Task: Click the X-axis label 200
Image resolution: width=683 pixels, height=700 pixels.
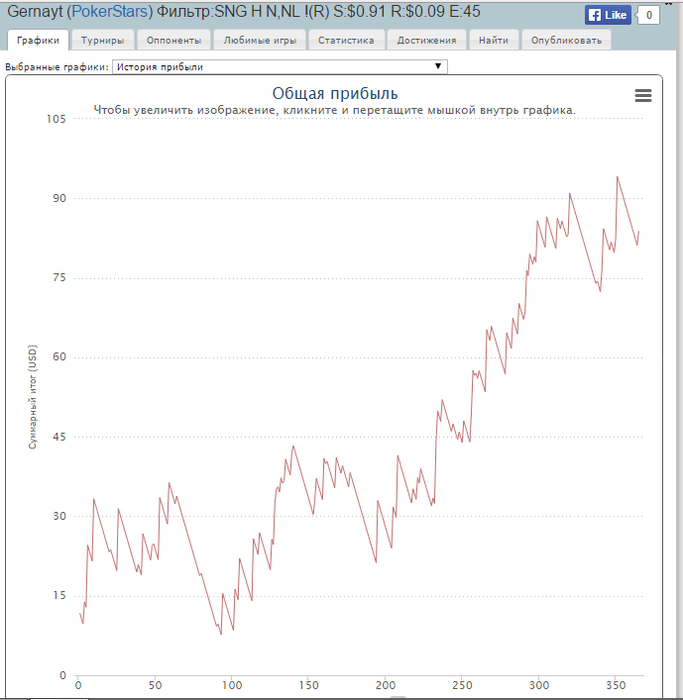Action: click(385, 685)
